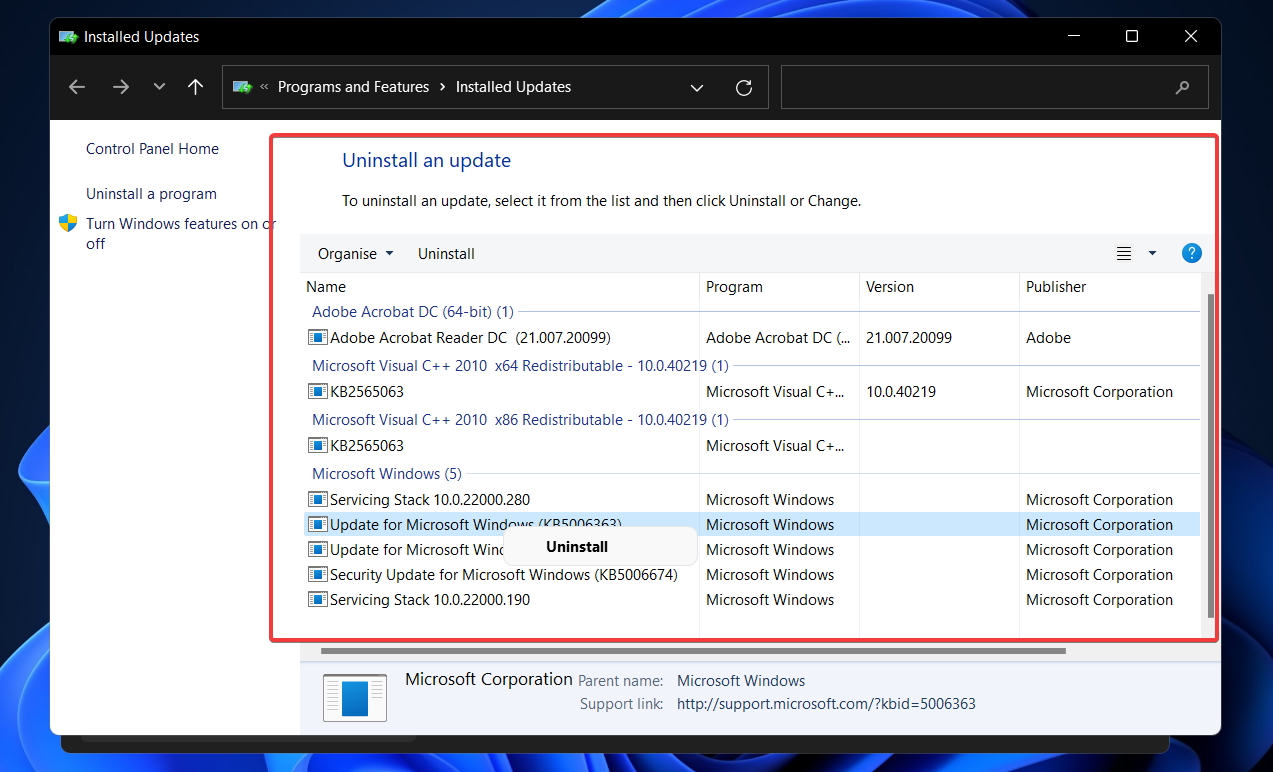Click the Back navigation arrow

[77, 87]
